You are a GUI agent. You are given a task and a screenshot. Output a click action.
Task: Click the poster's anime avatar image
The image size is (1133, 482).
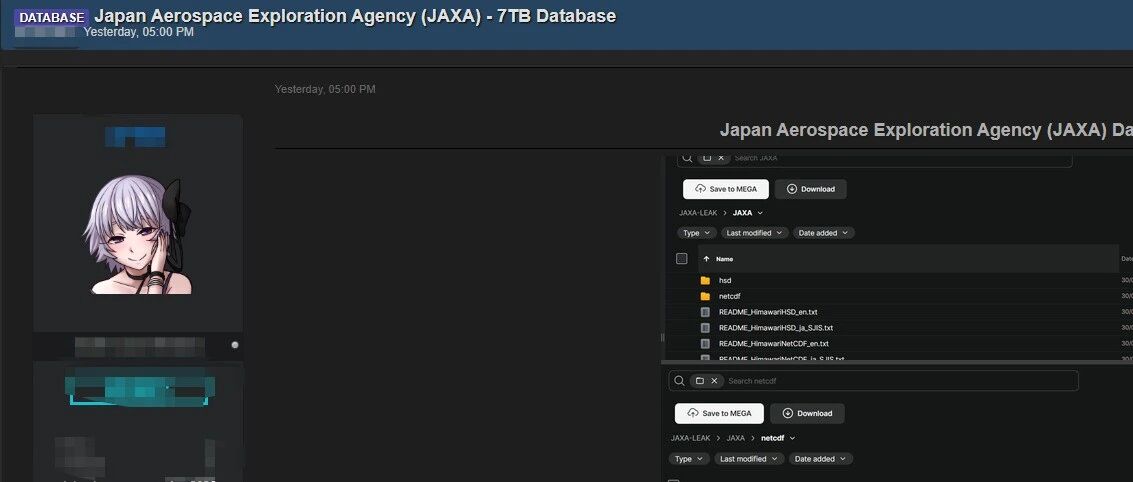pyautogui.click(x=138, y=235)
